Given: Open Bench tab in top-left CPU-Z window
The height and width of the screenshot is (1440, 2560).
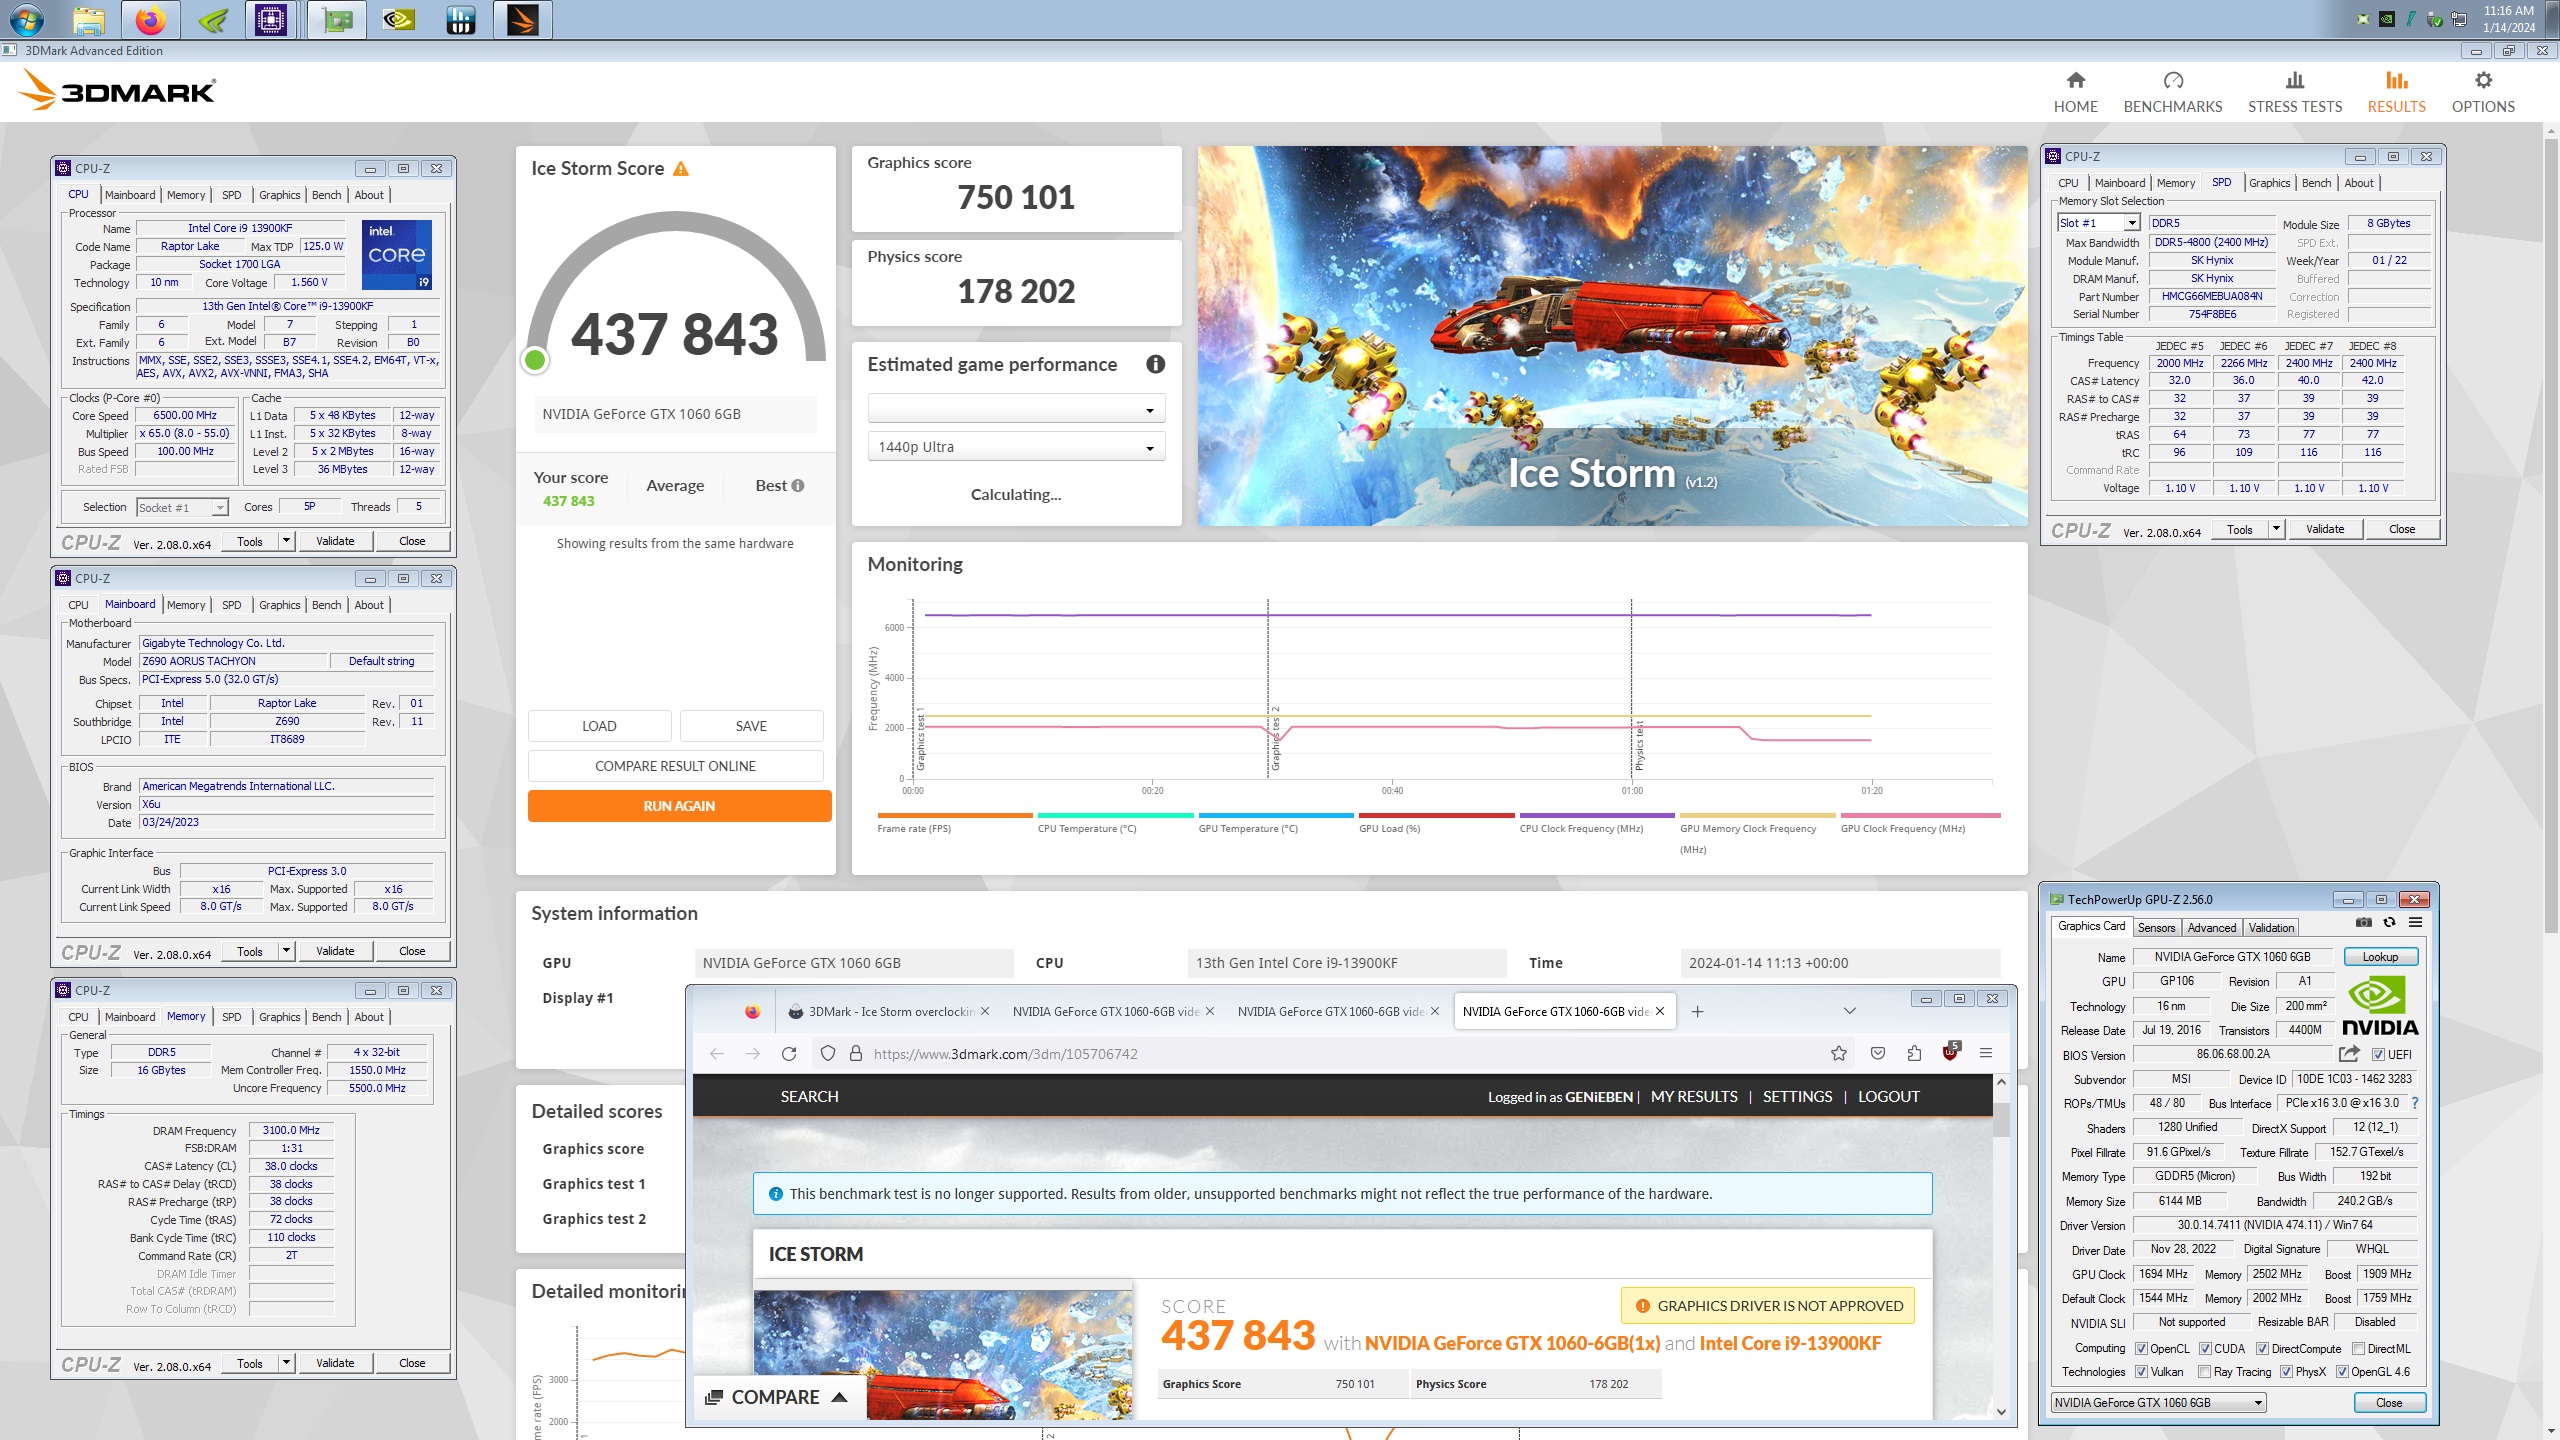Looking at the screenshot, I should (x=326, y=195).
